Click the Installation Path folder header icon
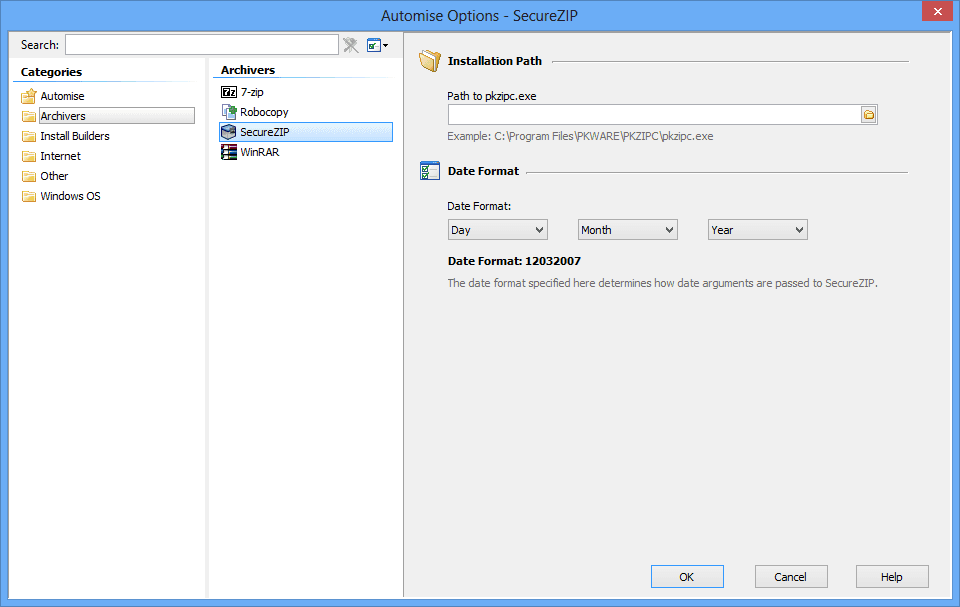This screenshot has width=960, height=607. click(430, 61)
